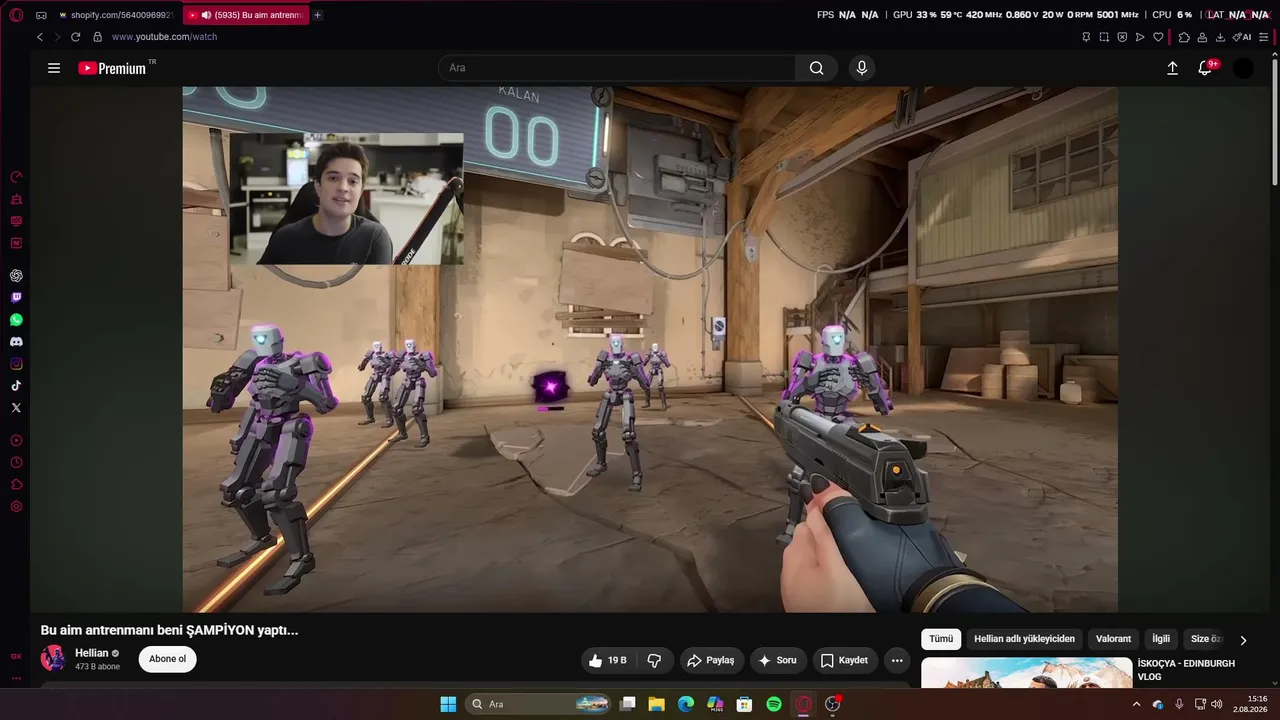Open the Opera GX main menu icon
Viewport: 1280px width, 720px height.
(x=16, y=15)
